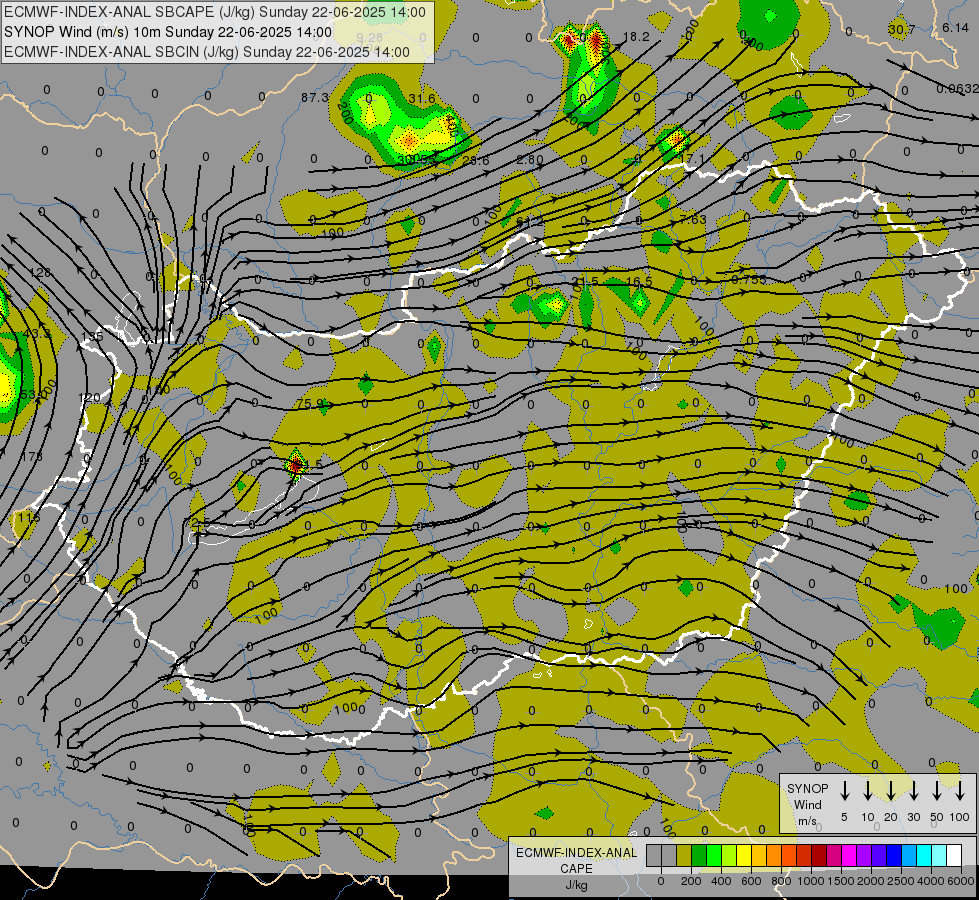Click the 61.2 value on the map

point(529,221)
